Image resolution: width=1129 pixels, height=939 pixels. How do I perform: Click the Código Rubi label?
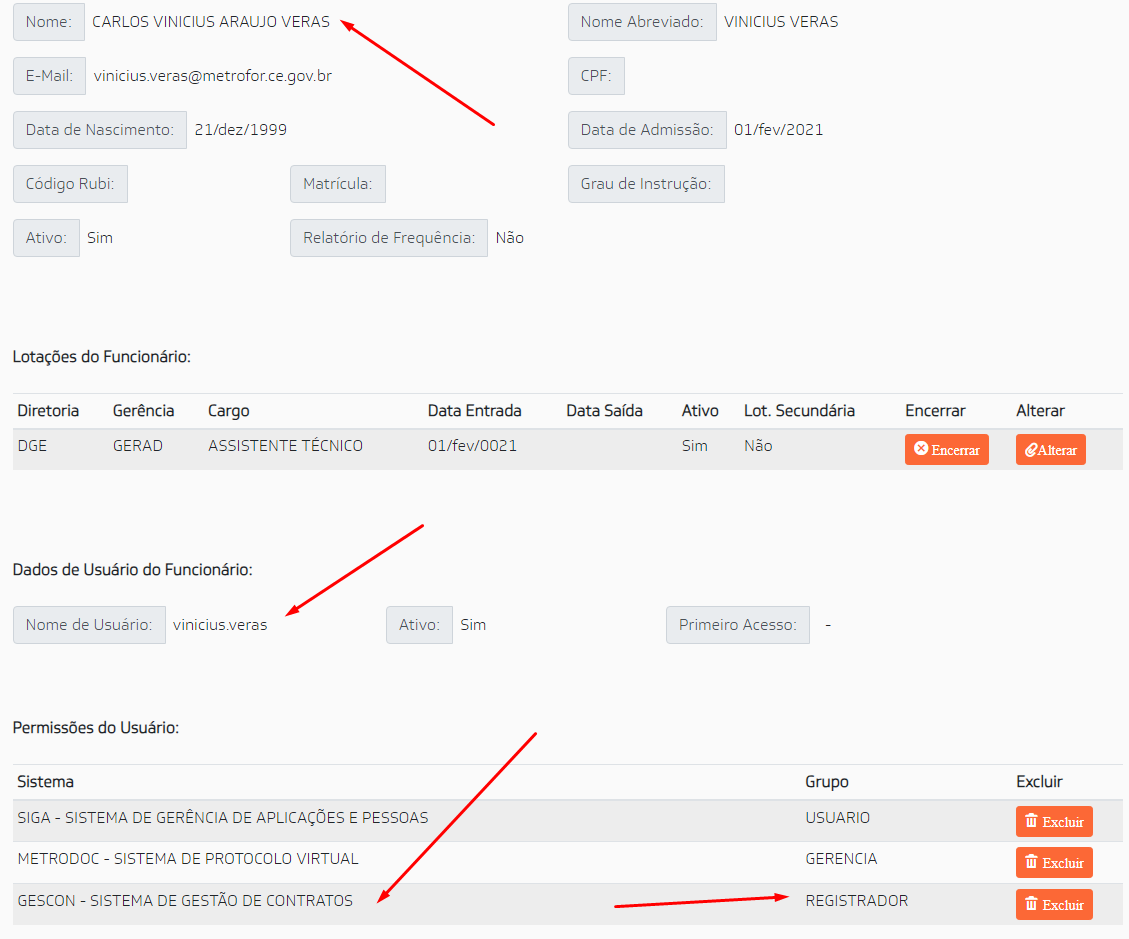[71, 184]
